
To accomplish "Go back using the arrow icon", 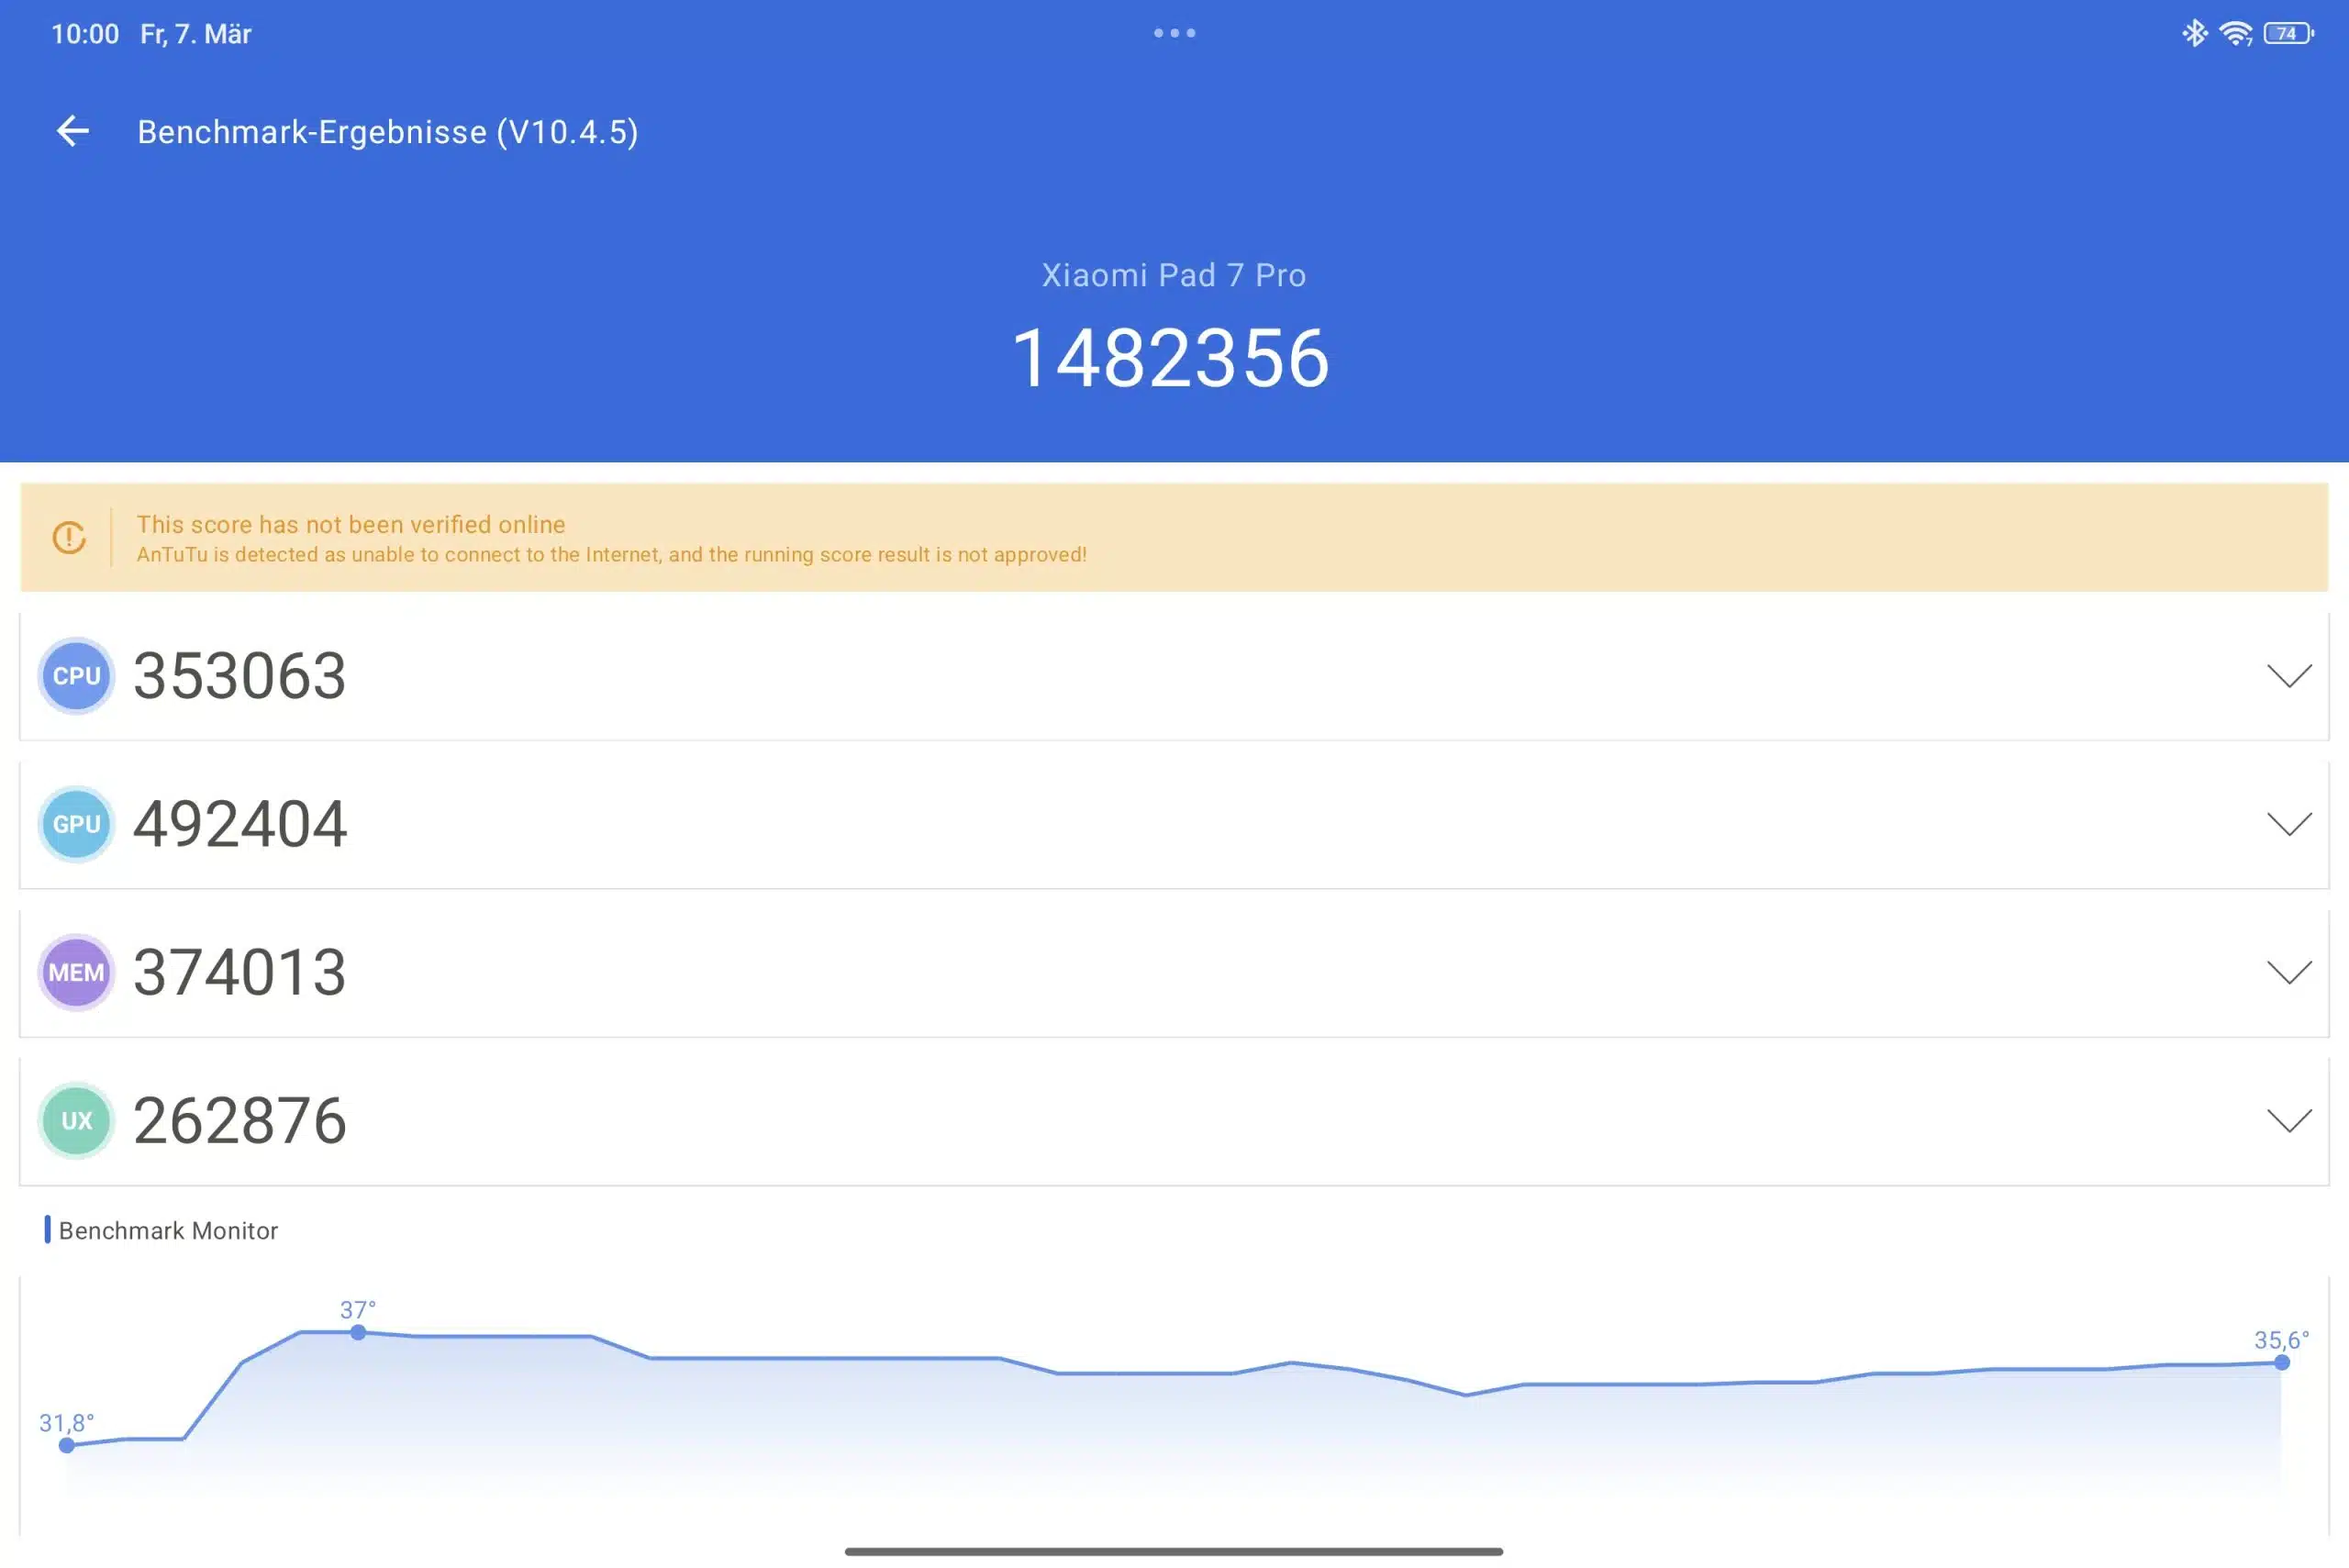I will coord(72,131).
